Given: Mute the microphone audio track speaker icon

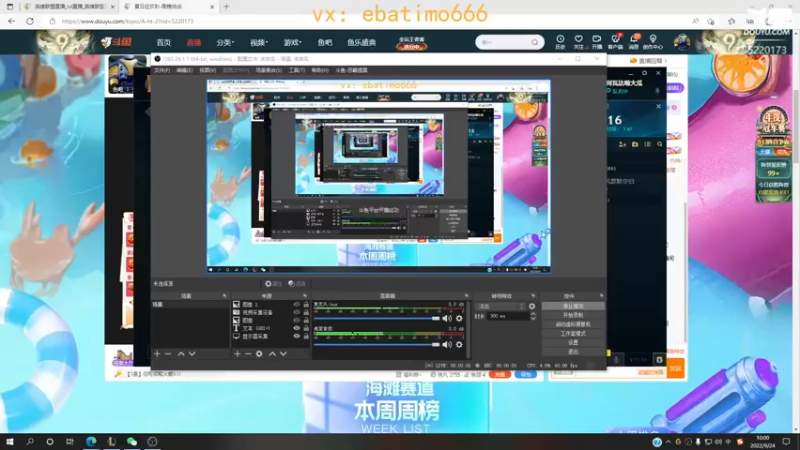Looking at the screenshot, I should click(447, 318).
